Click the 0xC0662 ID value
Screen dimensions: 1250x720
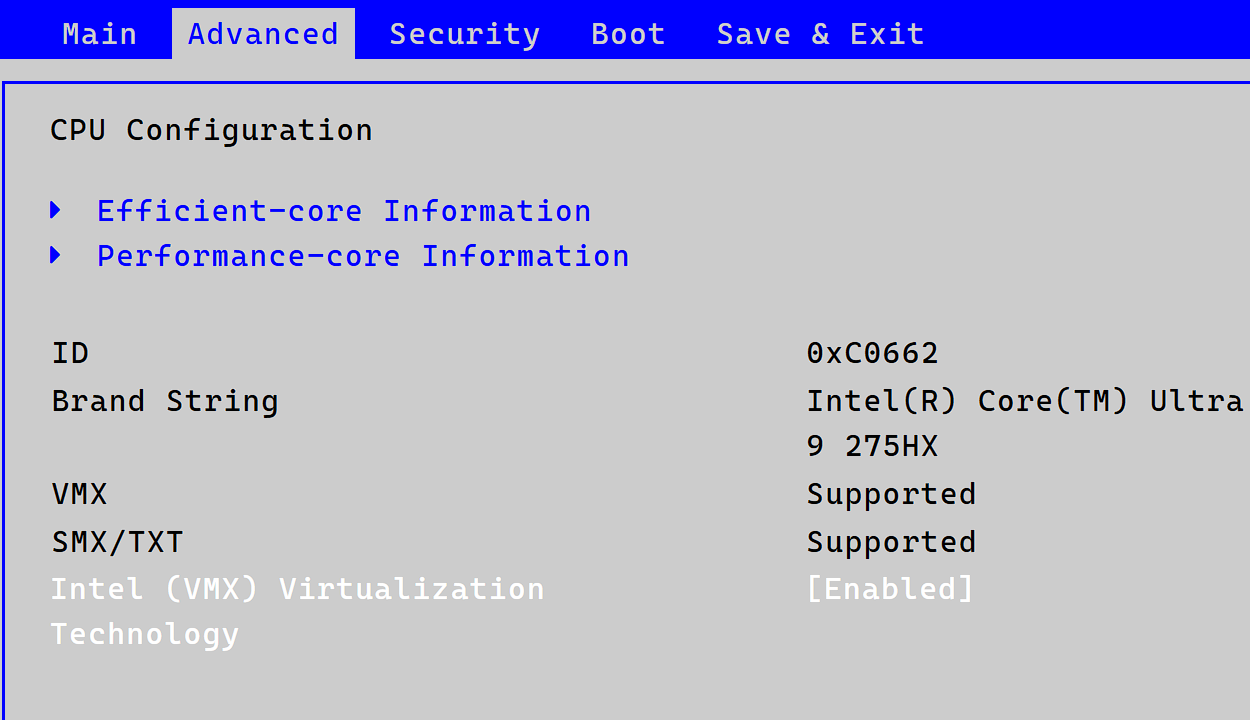[872, 353]
